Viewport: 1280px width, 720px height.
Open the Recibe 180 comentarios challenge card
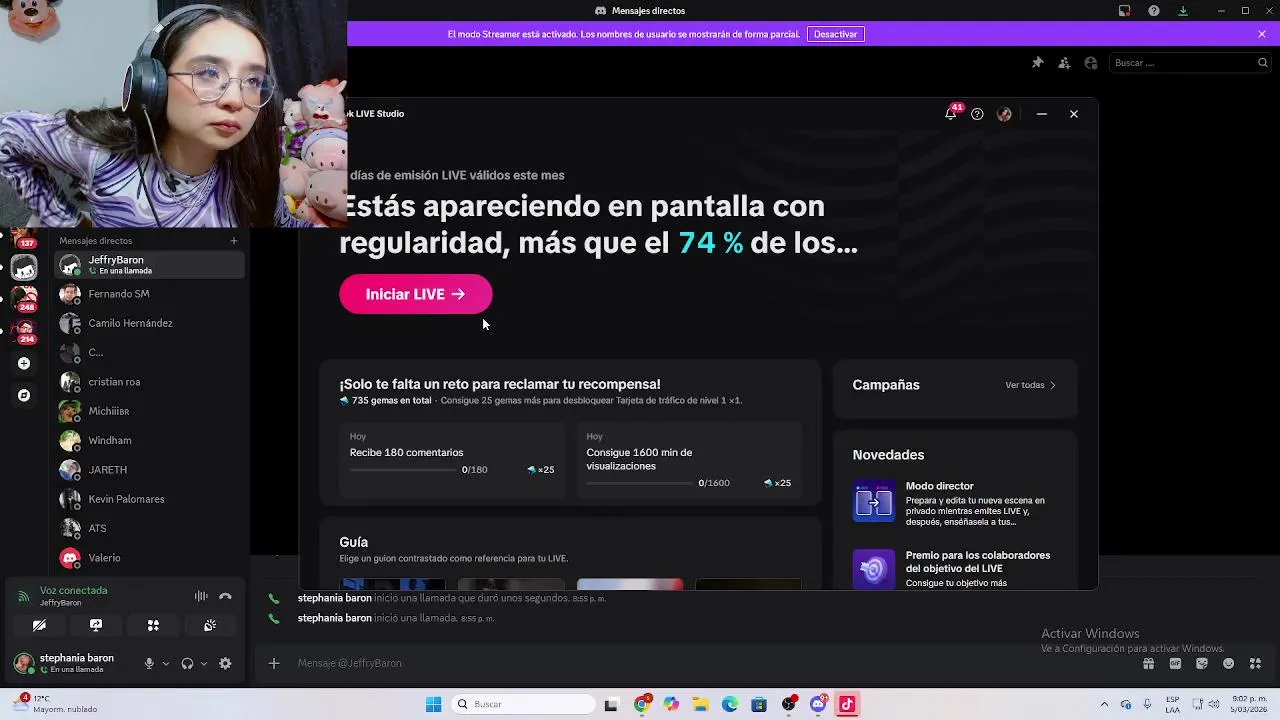(452, 460)
